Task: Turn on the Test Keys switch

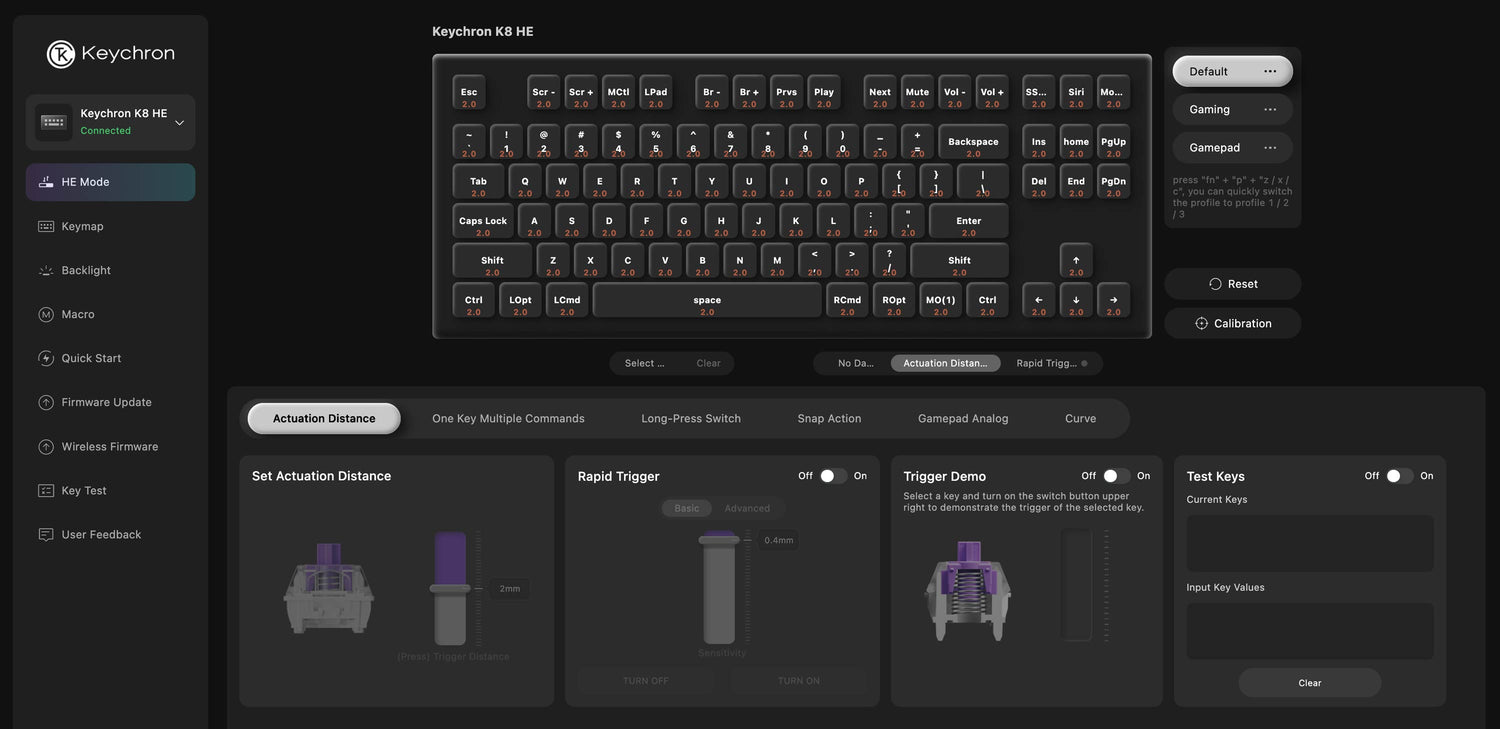Action: tap(1400, 476)
